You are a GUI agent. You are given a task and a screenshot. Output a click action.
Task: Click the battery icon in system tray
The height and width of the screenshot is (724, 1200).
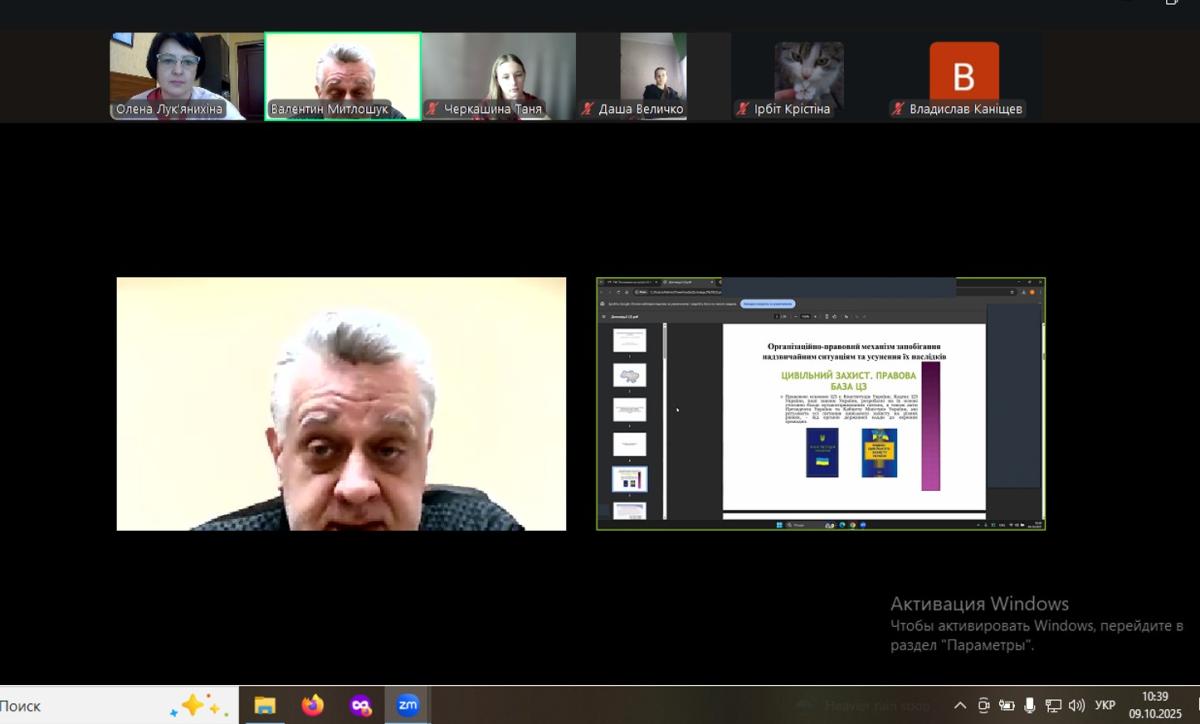point(1007,705)
